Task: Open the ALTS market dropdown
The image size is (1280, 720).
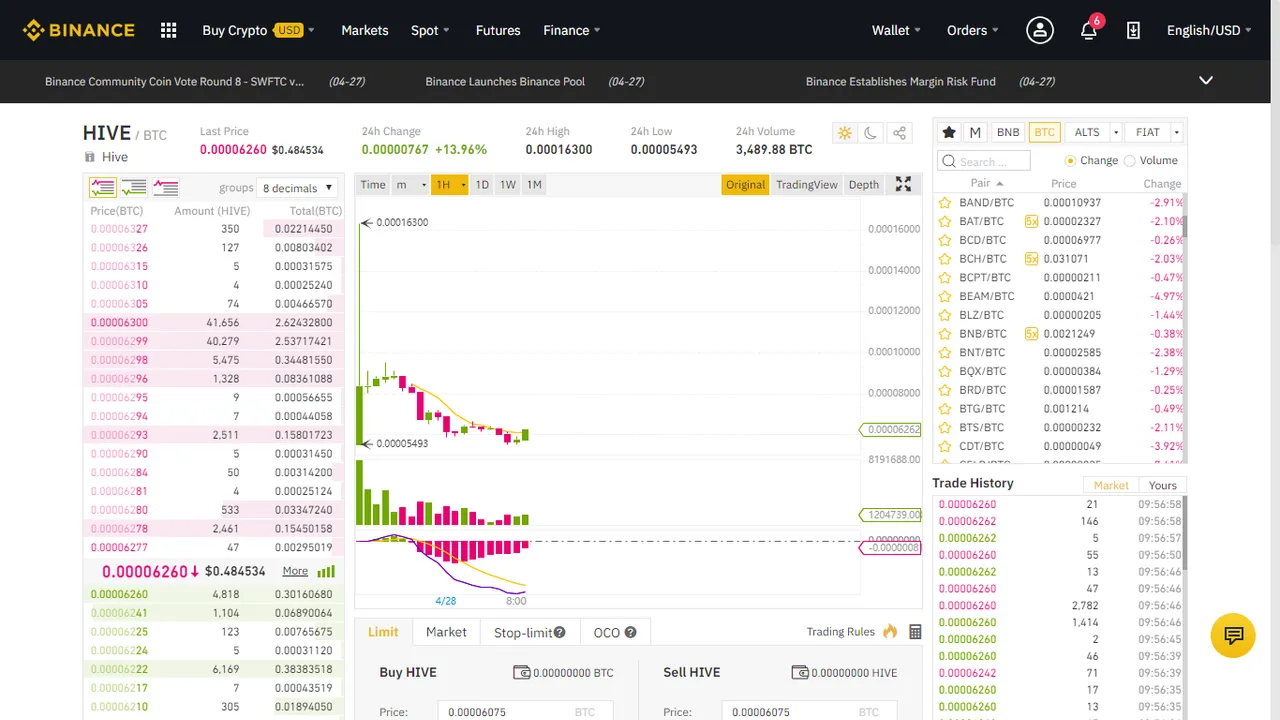Action: [1092, 132]
